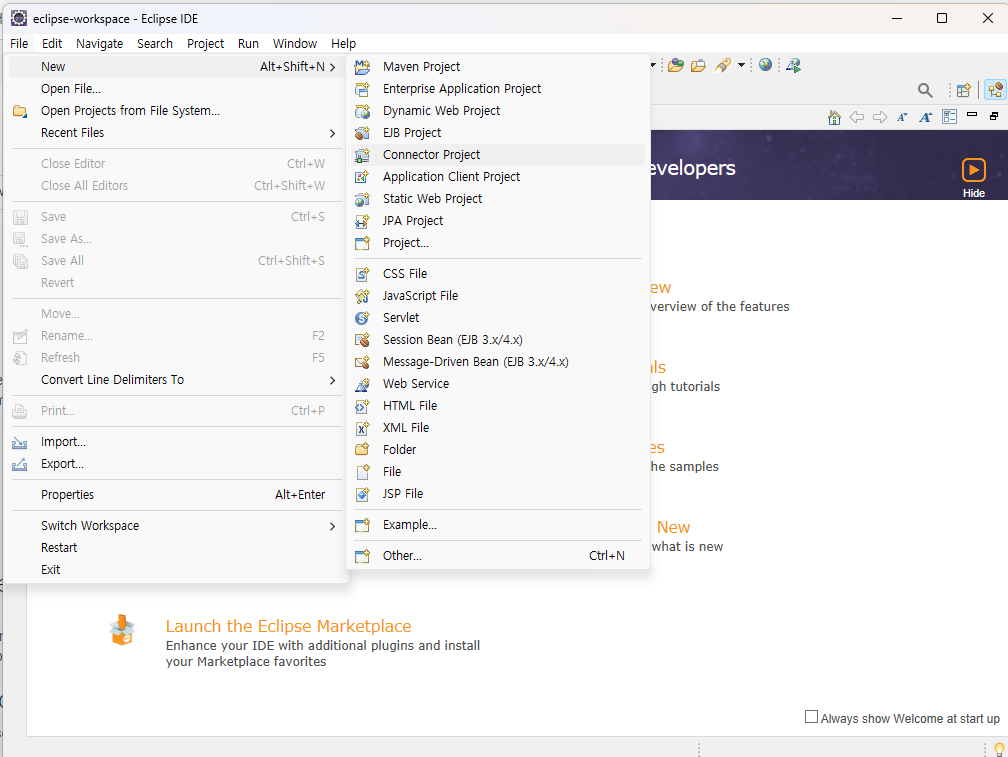This screenshot has width=1008, height=757.
Task: Select Connector Project icon
Action: coord(363,155)
